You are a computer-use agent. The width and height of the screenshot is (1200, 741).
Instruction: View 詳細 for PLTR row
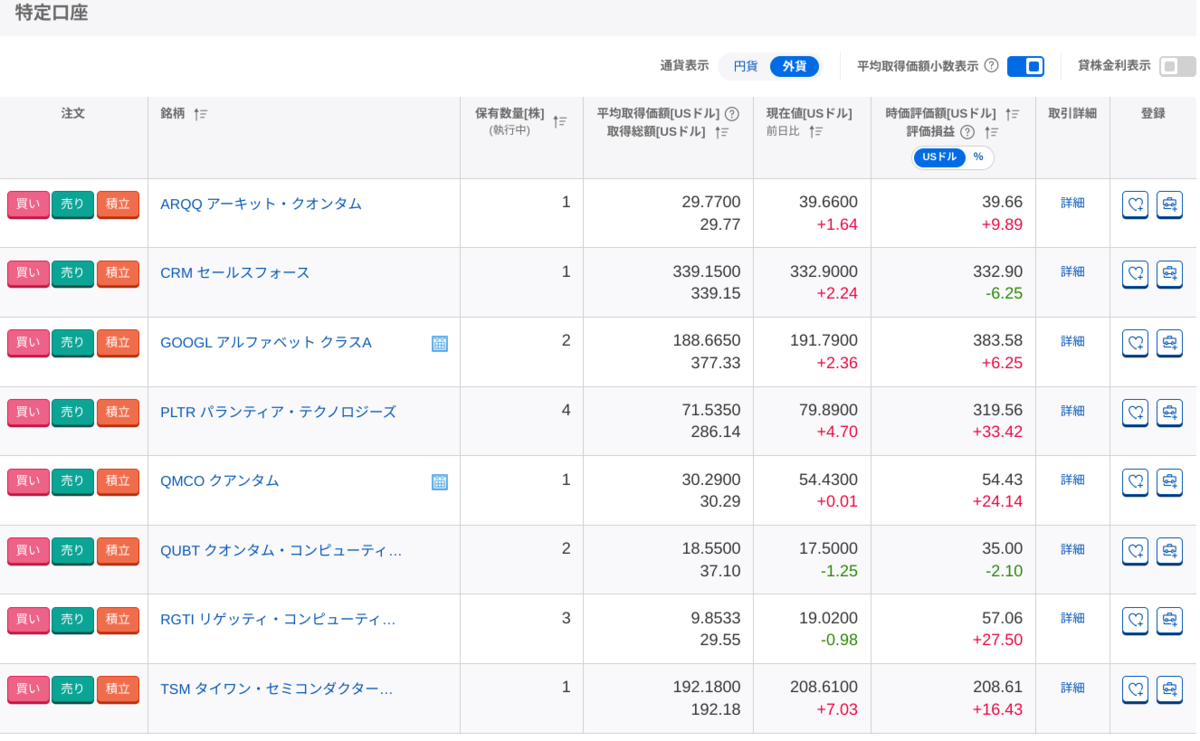(1072, 411)
